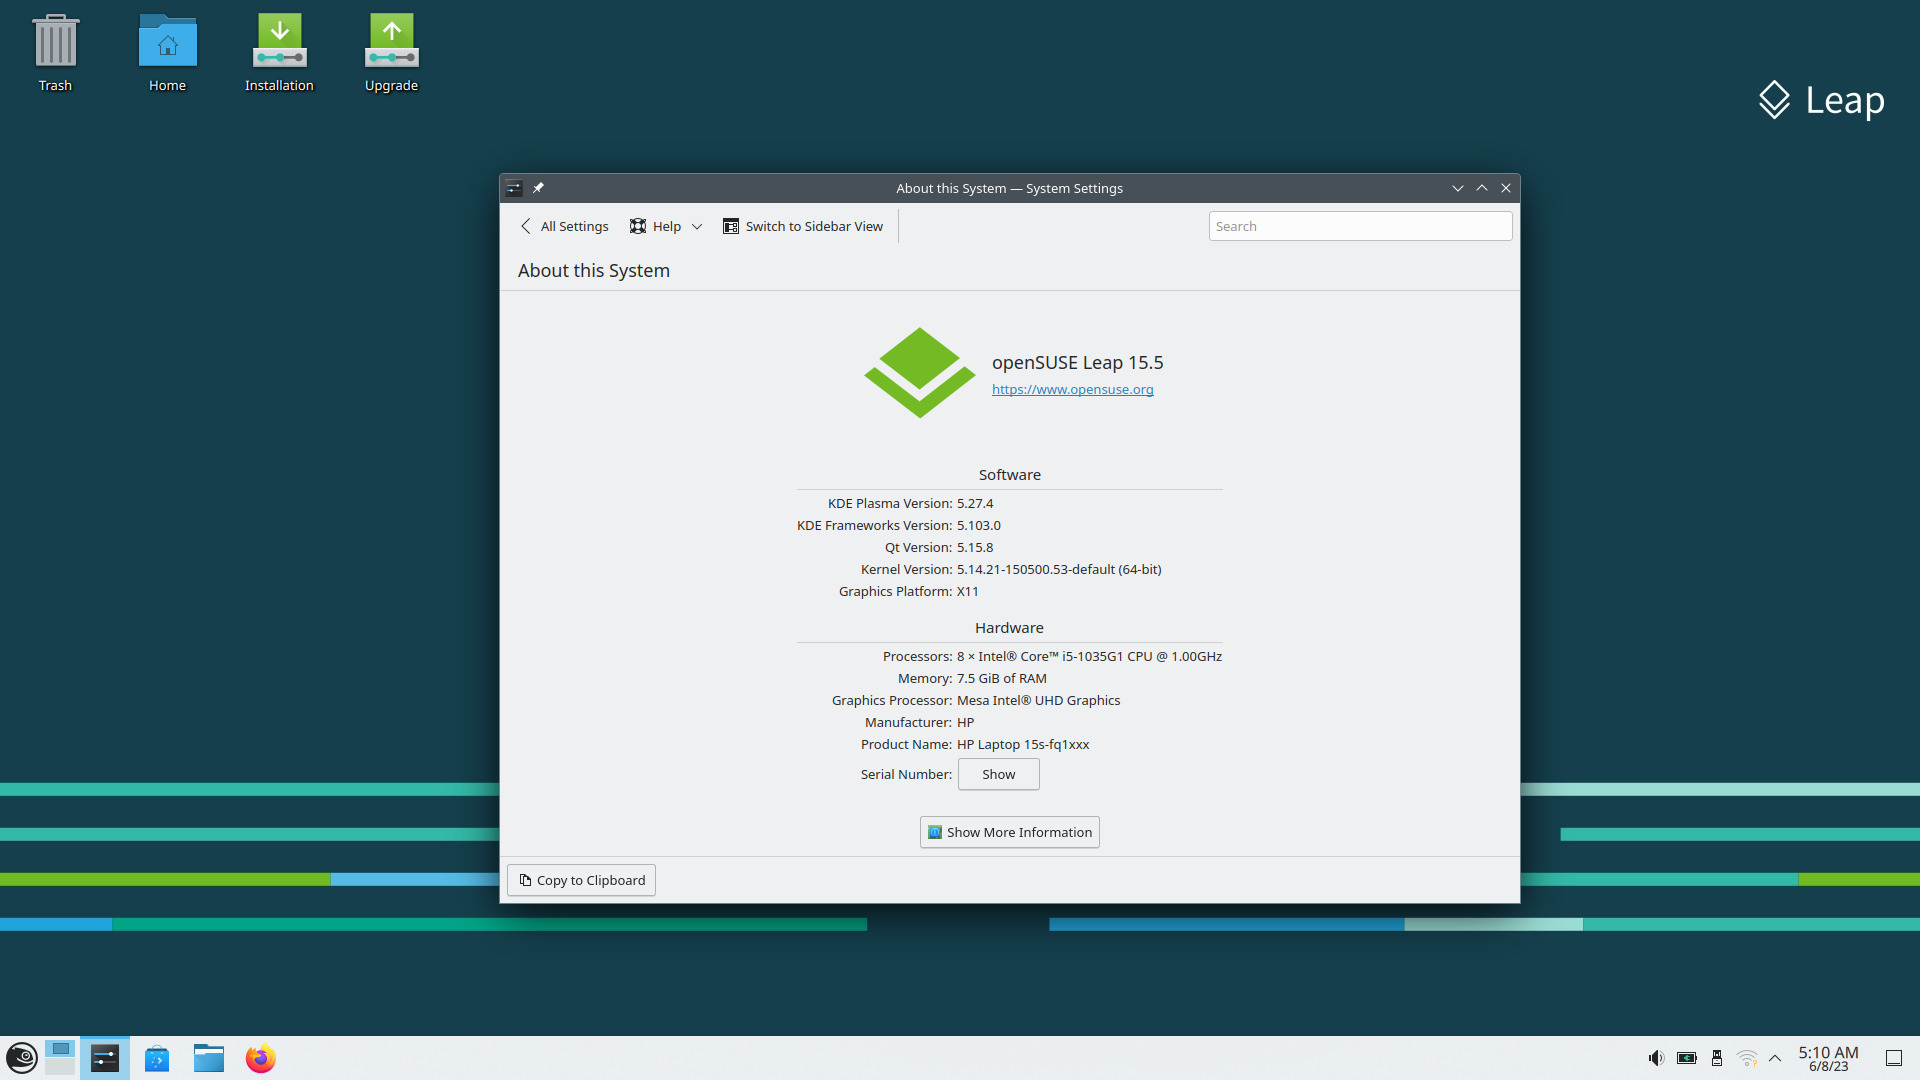This screenshot has width=1920, height=1080.
Task: Open the opensuse.org link
Action: (x=1072, y=390)
